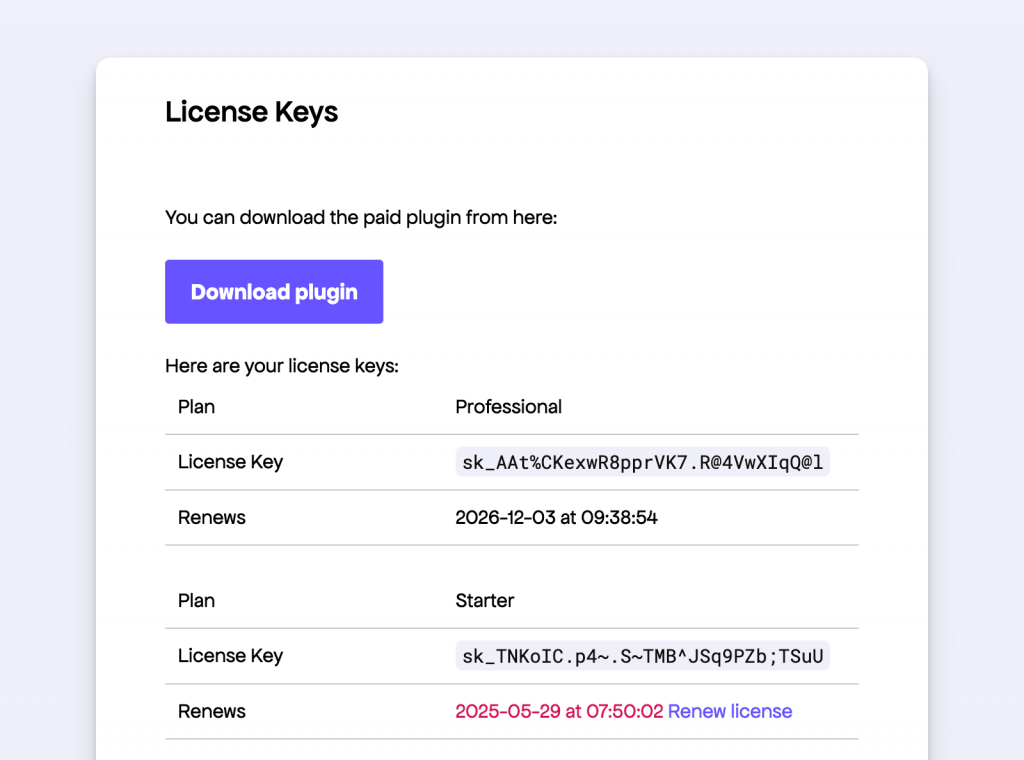The image size is (1024, 760).
Task: Click the License Key label of the second table
Action: pyautogui.click(x=230, y=655)
